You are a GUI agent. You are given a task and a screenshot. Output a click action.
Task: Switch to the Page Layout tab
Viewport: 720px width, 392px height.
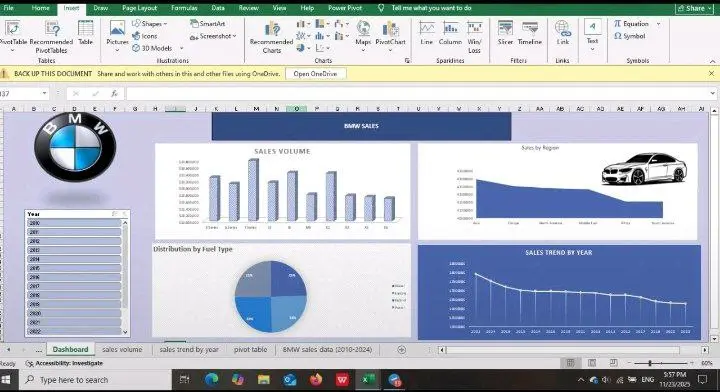click(x=140, y=8)
